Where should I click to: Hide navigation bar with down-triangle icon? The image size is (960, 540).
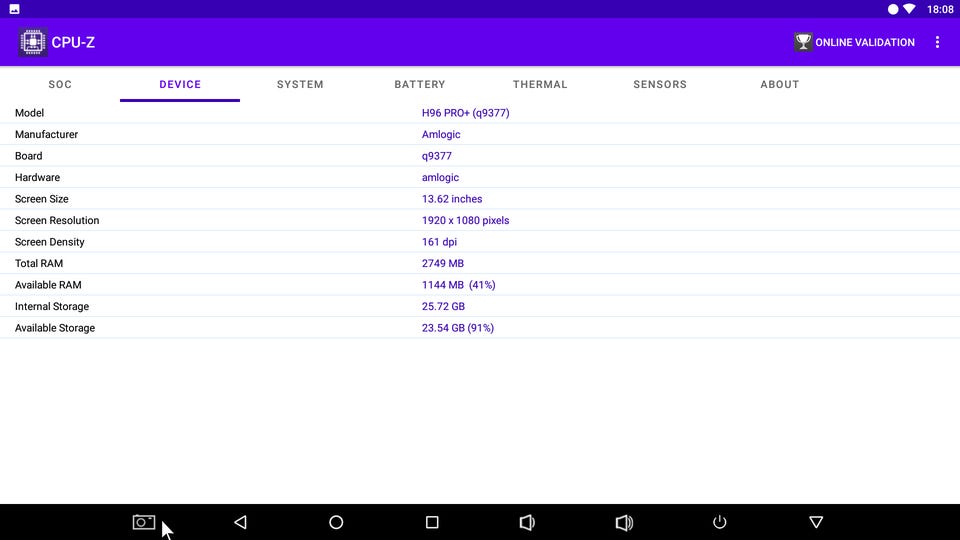coord(816,522)
